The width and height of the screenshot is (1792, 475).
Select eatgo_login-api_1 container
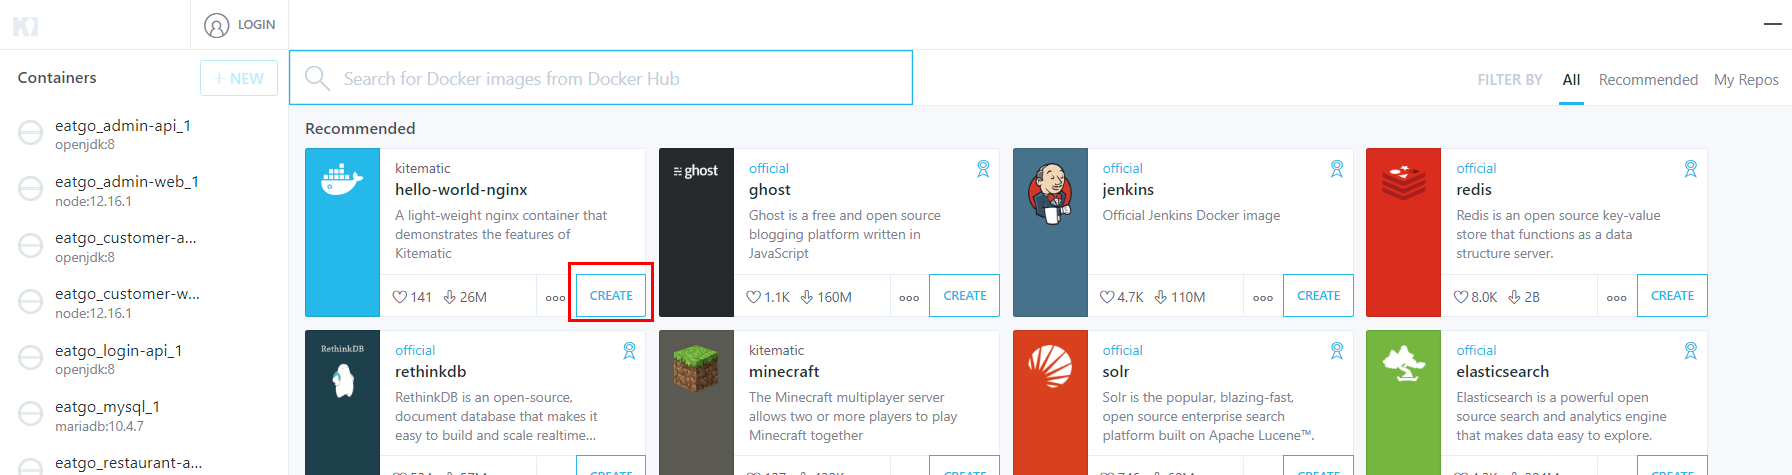point(144,359)
